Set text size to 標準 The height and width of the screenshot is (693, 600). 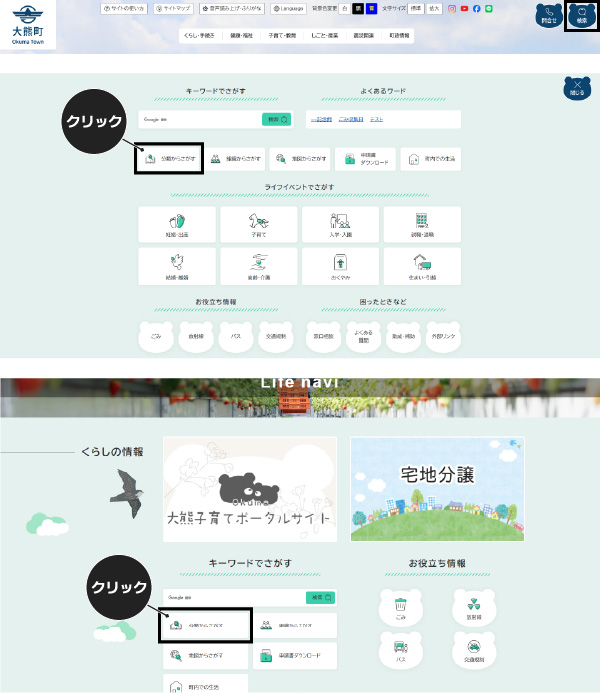416,8
